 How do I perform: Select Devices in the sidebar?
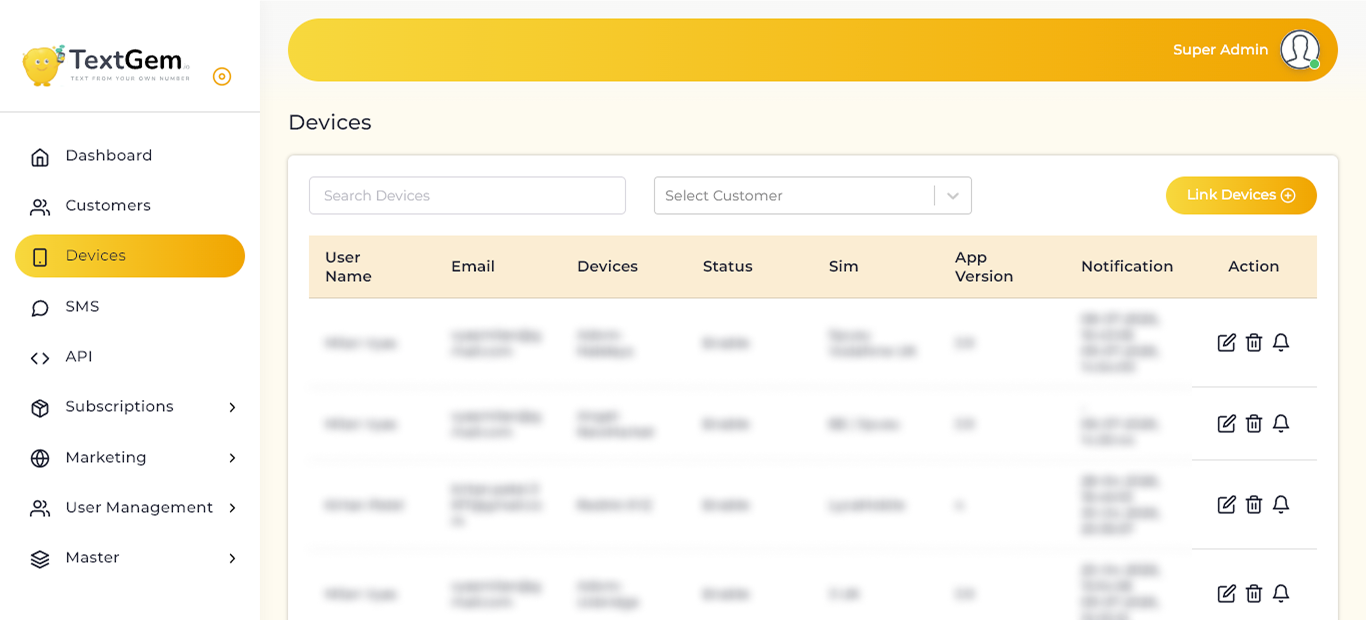(x=130, y=256)
